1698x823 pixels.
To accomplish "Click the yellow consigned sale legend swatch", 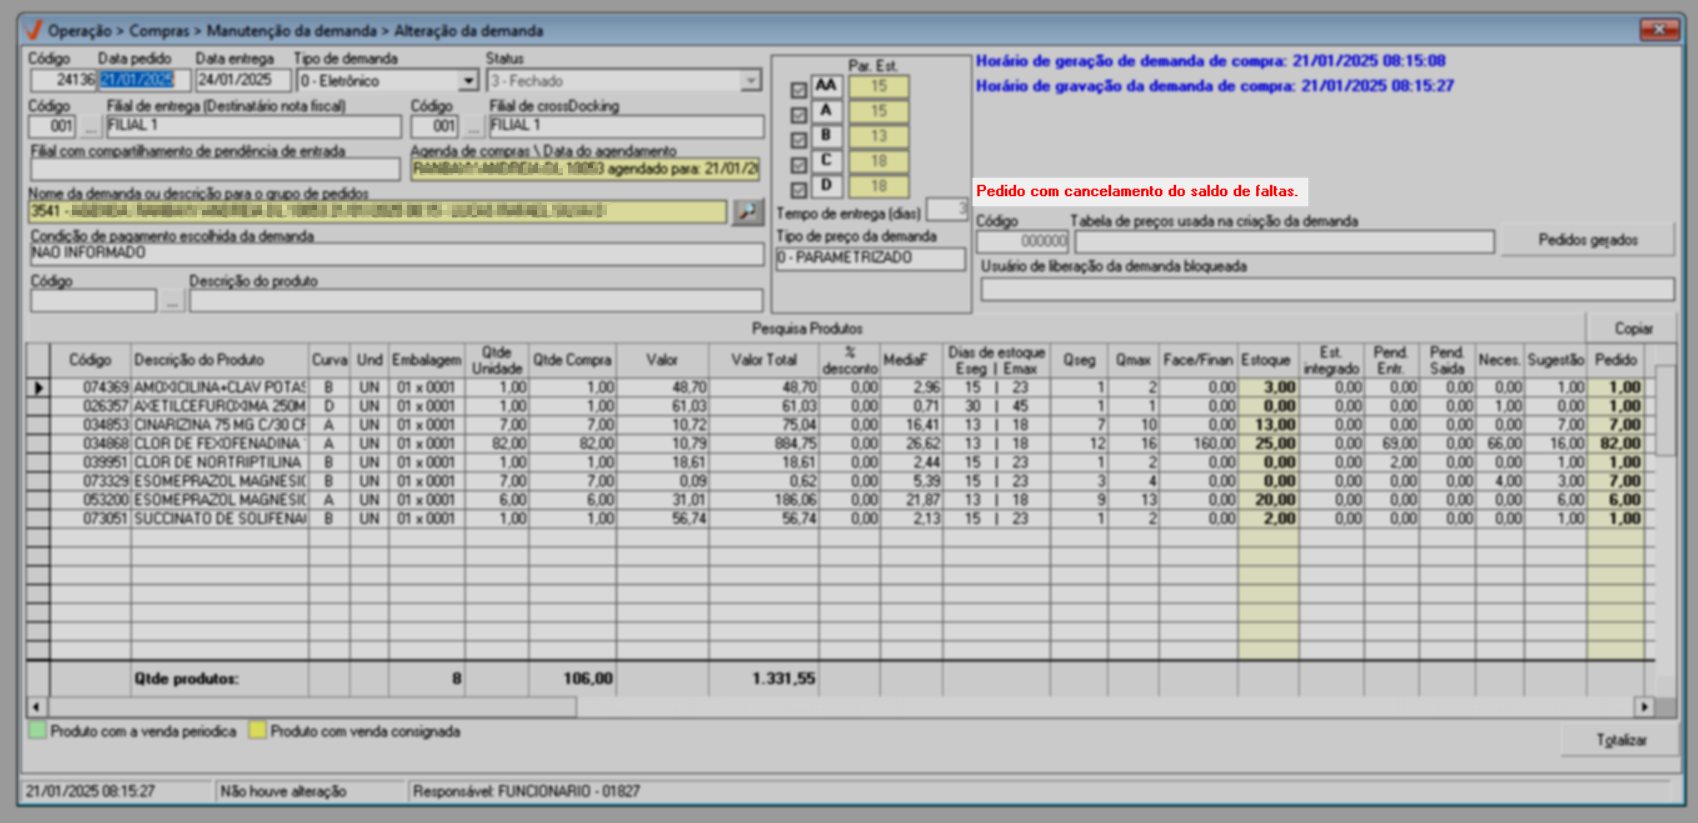I will pyautogui.click(x=257, y=731).
